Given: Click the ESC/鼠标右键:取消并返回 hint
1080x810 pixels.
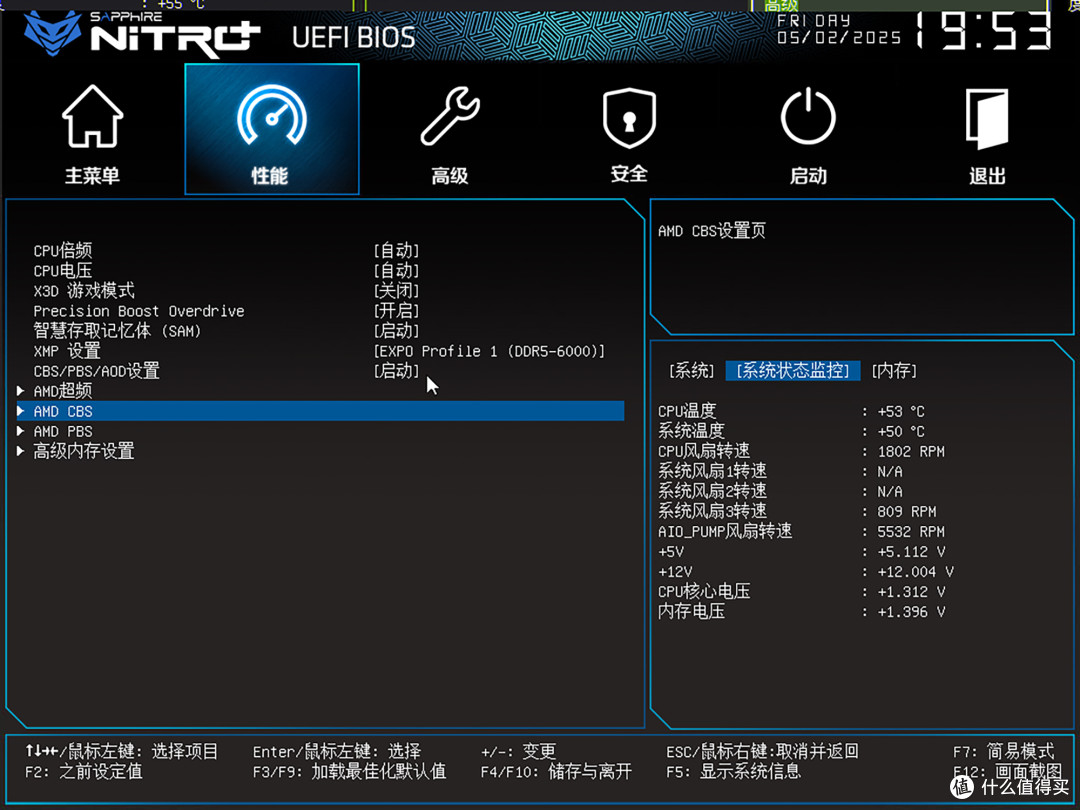Looking at the screenshot, I should [762, 751].
